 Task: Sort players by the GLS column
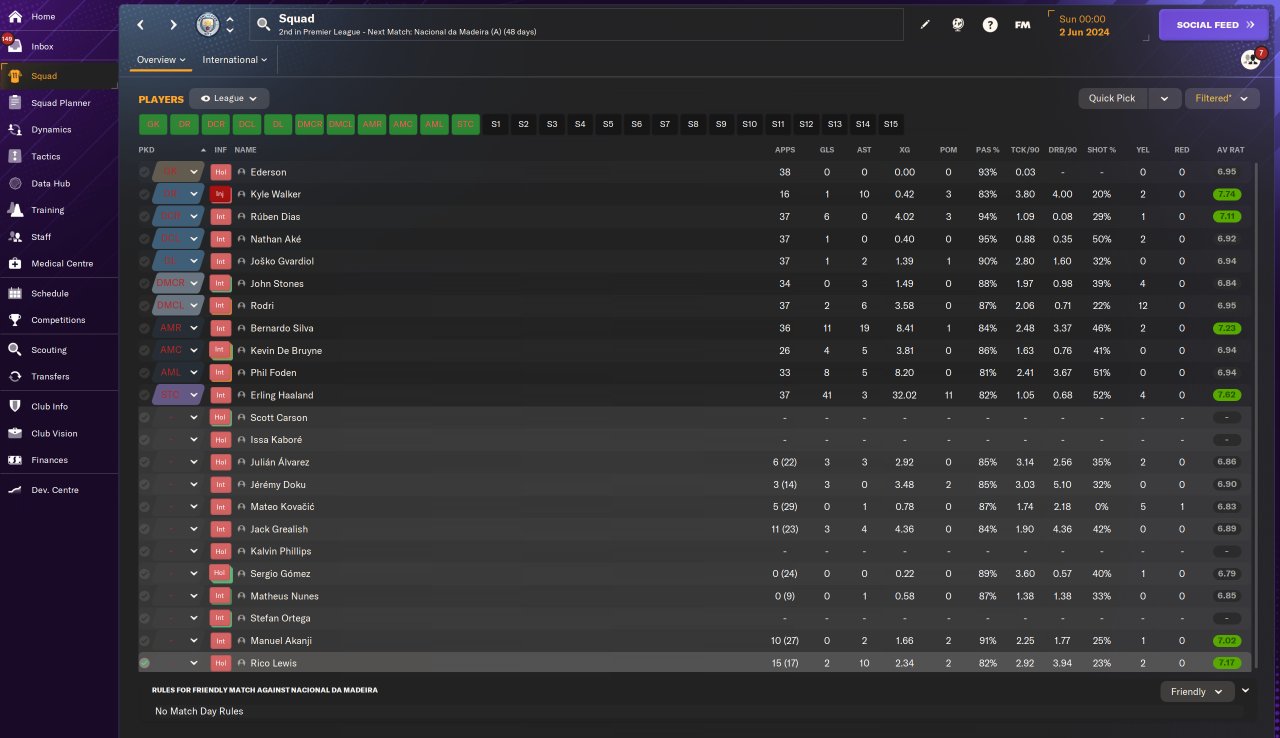826,150
